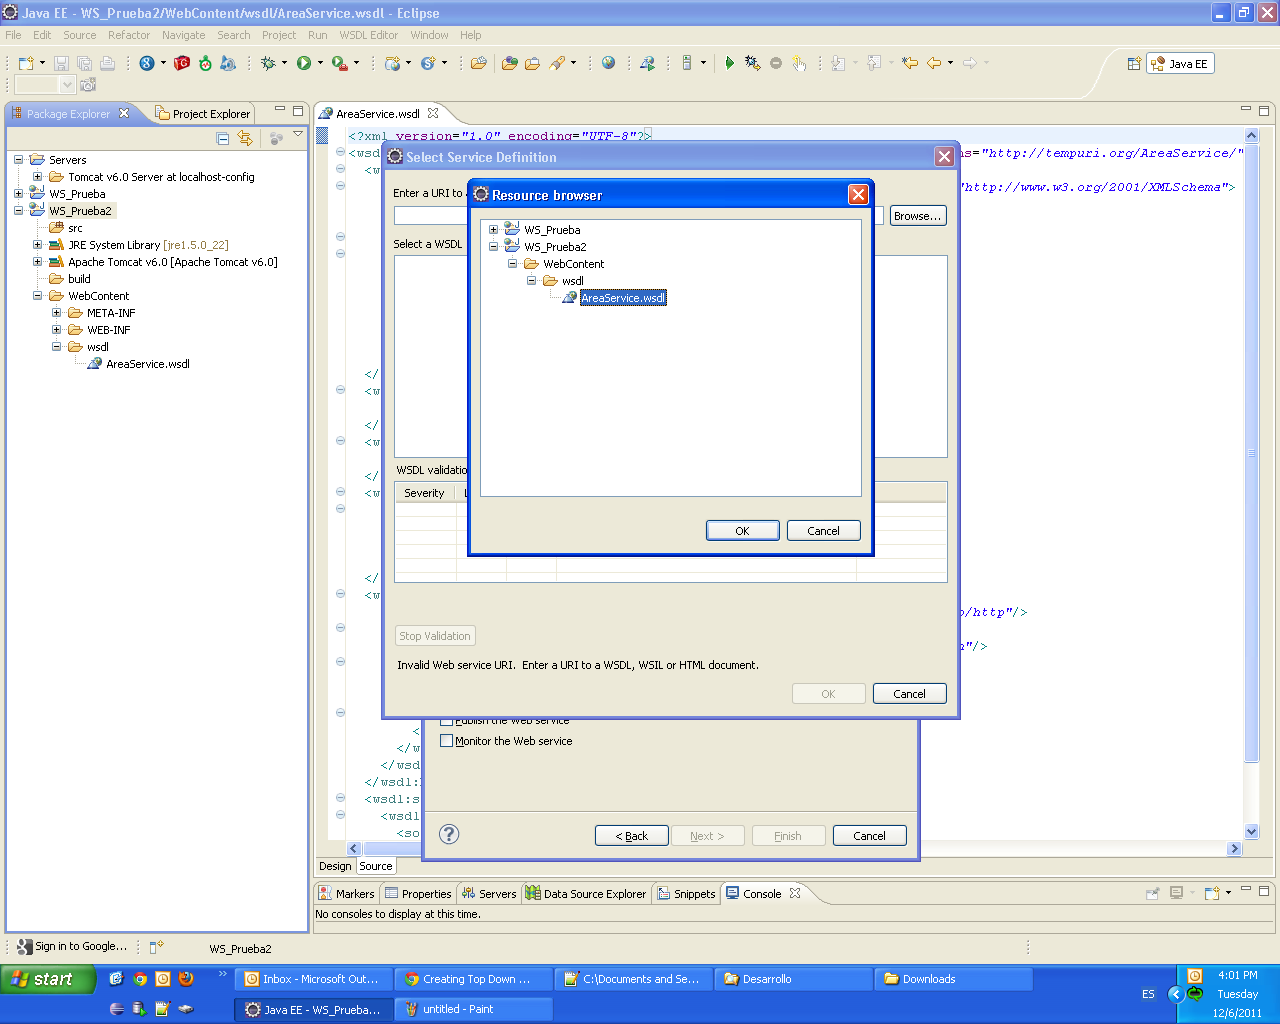Open the Web Browser globe icon
The height and width of the screenshot is (1024, 1280).
(x=608, y=63)
